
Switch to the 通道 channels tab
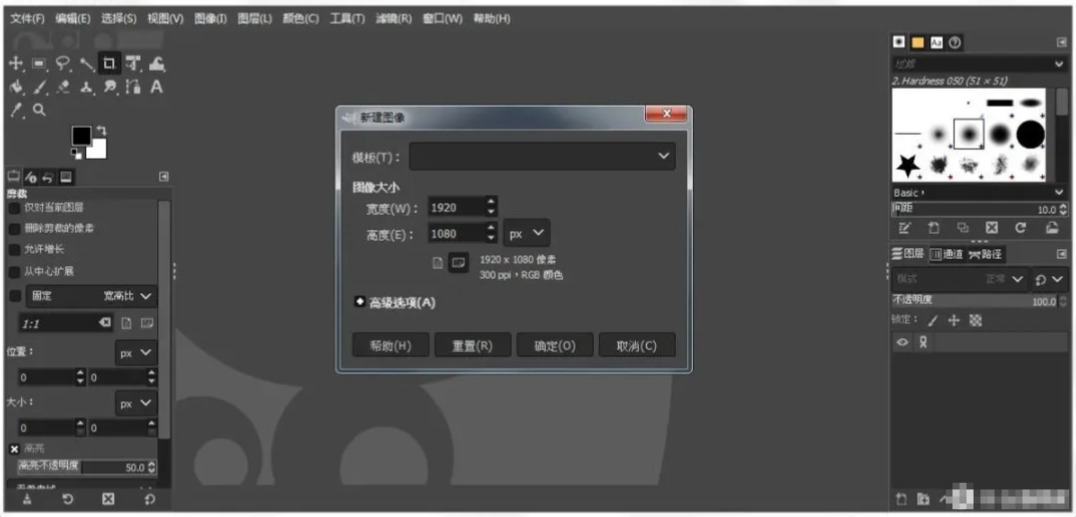click(x=946, y=254)
